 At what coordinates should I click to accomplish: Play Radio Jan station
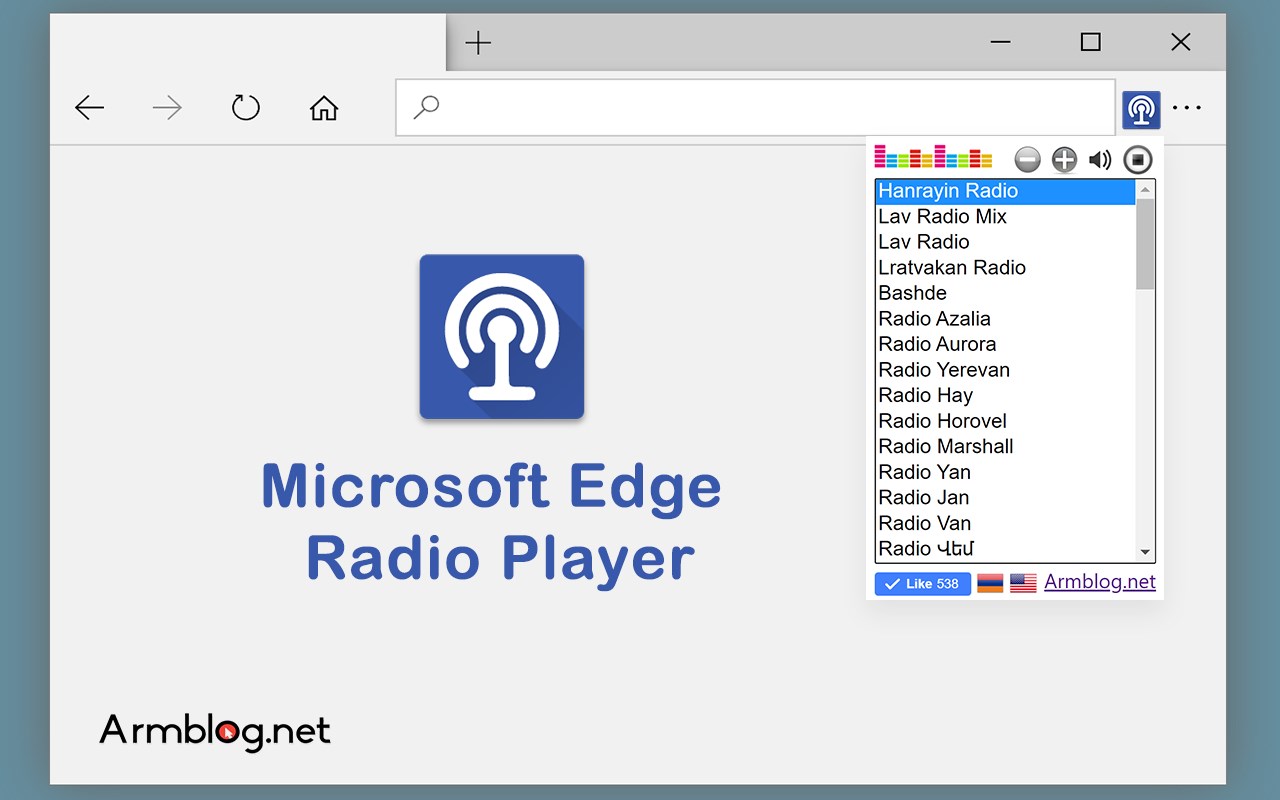pos(1005,498)
